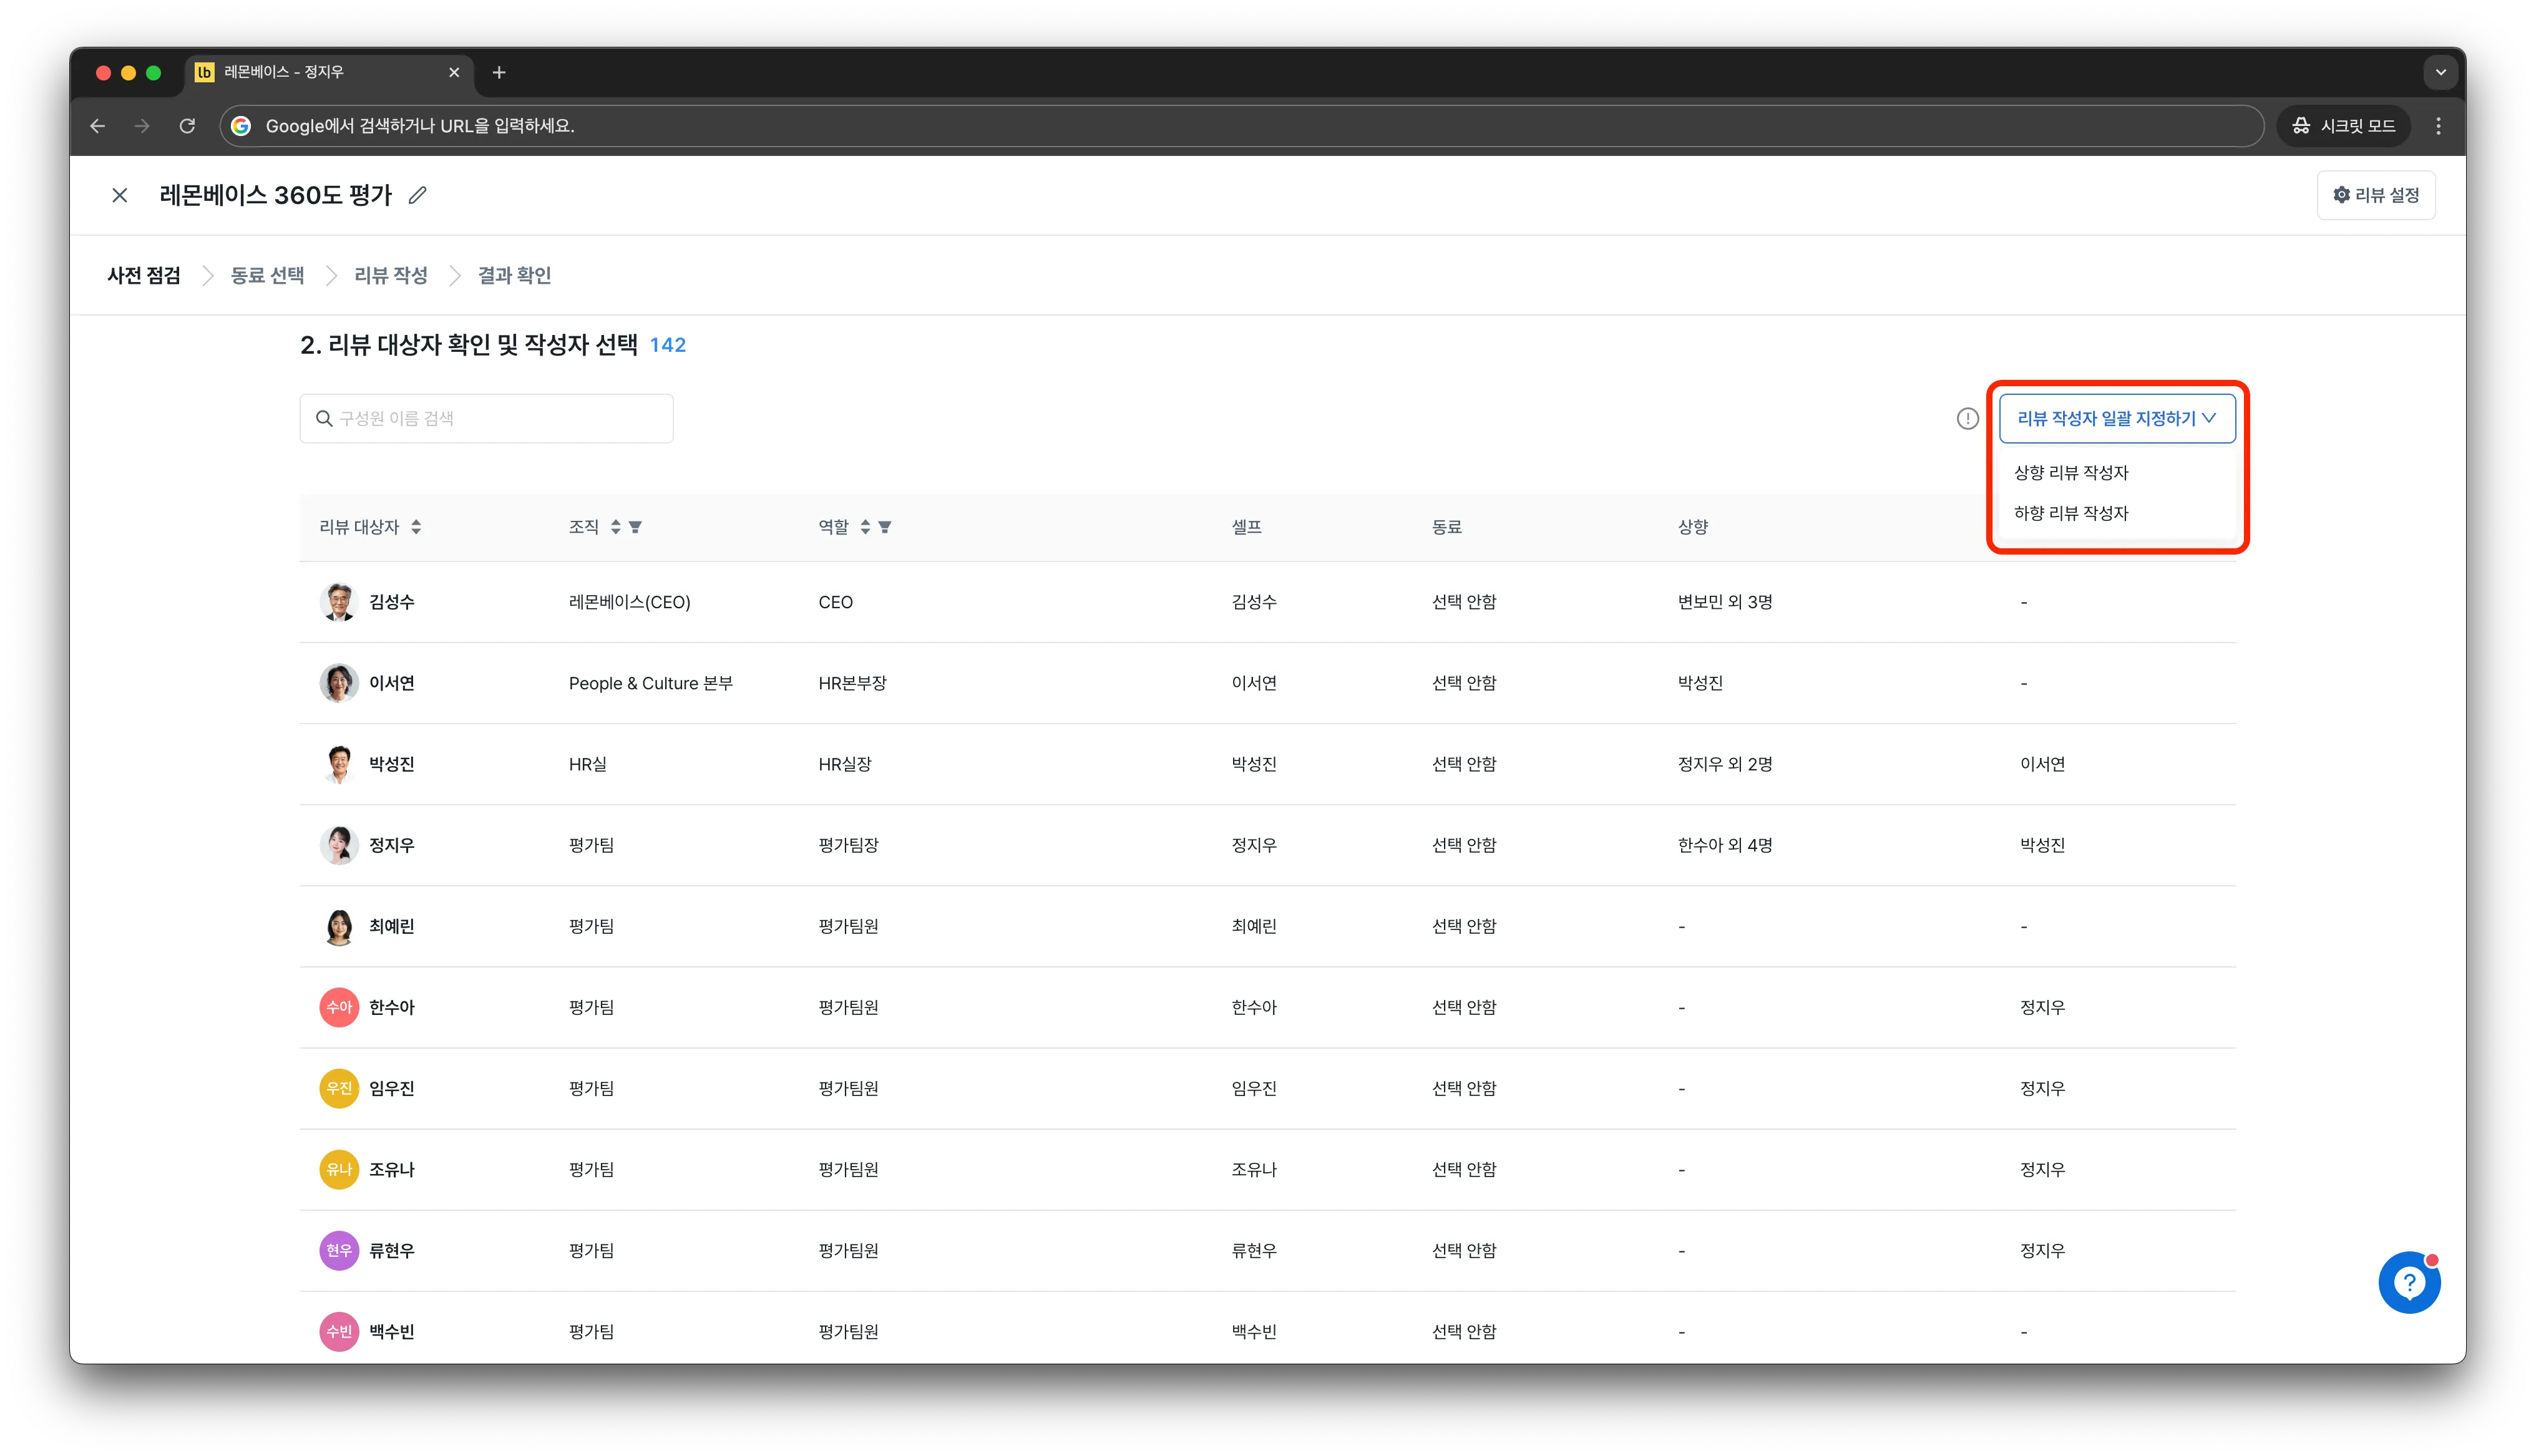Open the blue help chat bubble

2409,1282
